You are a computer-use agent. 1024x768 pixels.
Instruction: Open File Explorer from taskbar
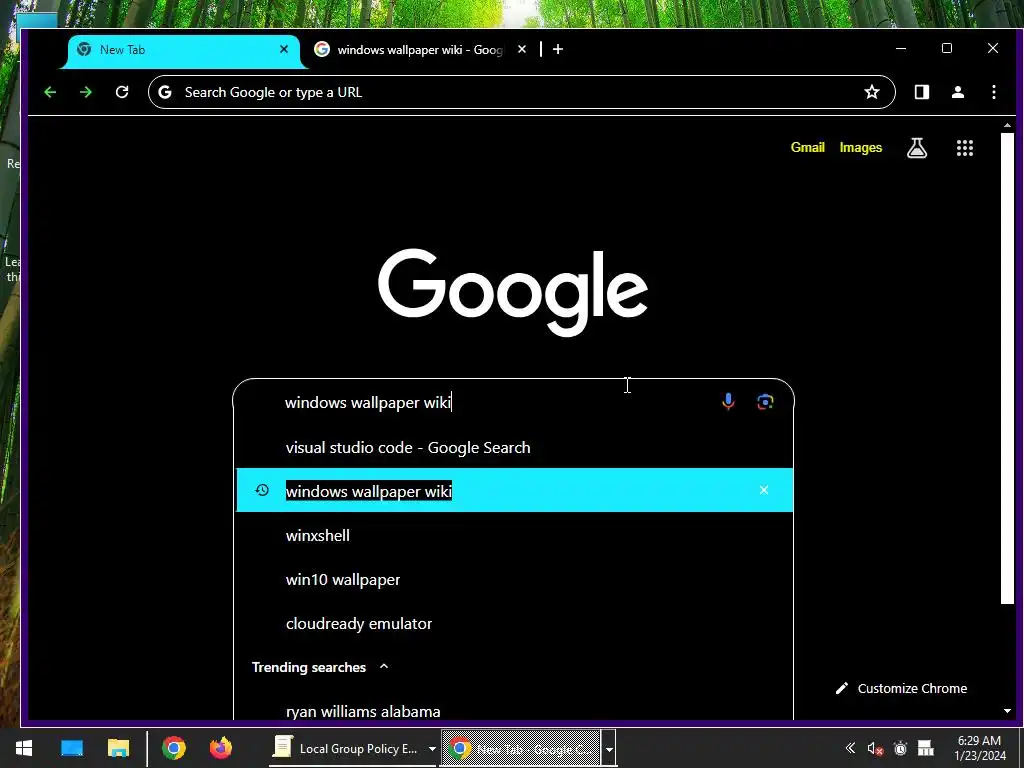coord(118,748)
